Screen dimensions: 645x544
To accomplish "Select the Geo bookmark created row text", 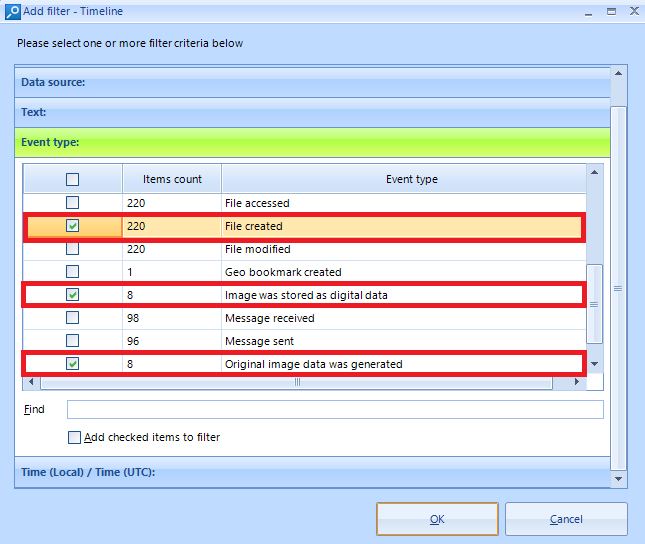I will pos(283,272).
